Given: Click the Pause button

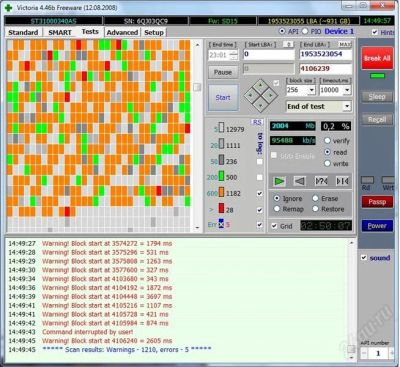Looking at the screenshot, I should (x=223, y=72).
